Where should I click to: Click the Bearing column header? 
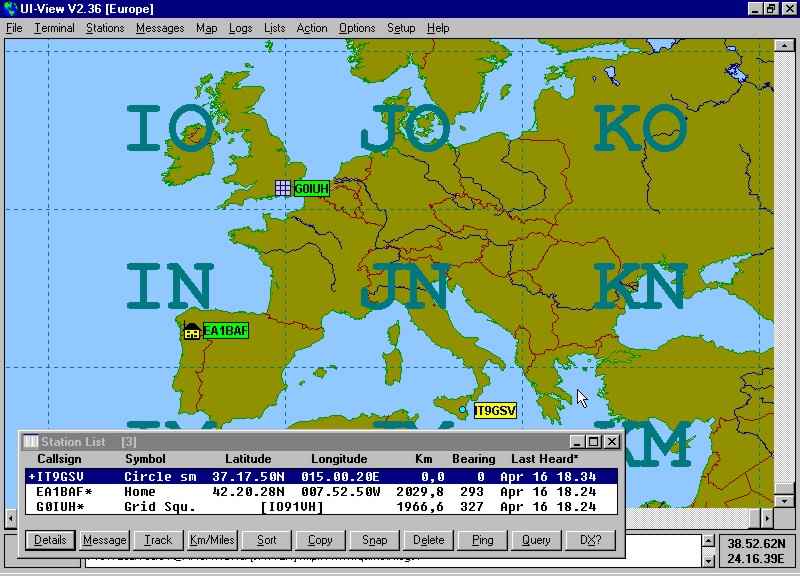click(x=473, y=459)
